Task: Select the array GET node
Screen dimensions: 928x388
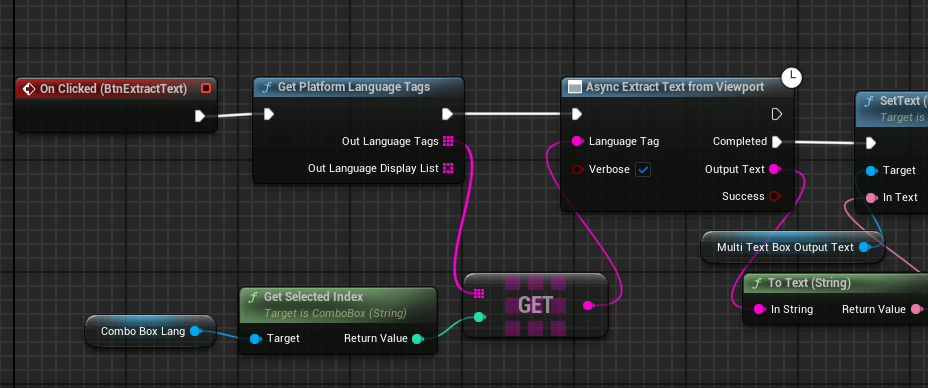Action: pyautogui.click(x=536, y=305)
